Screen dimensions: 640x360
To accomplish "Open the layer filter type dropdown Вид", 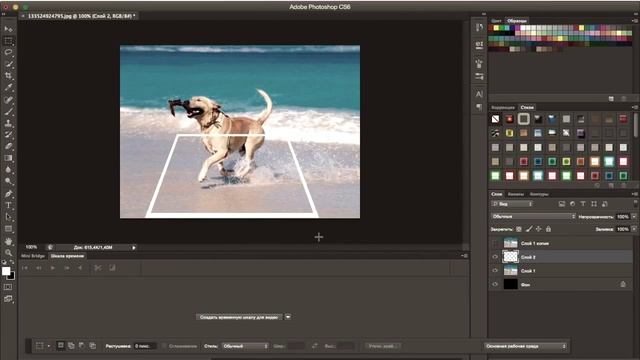I will tap(512, 204).
